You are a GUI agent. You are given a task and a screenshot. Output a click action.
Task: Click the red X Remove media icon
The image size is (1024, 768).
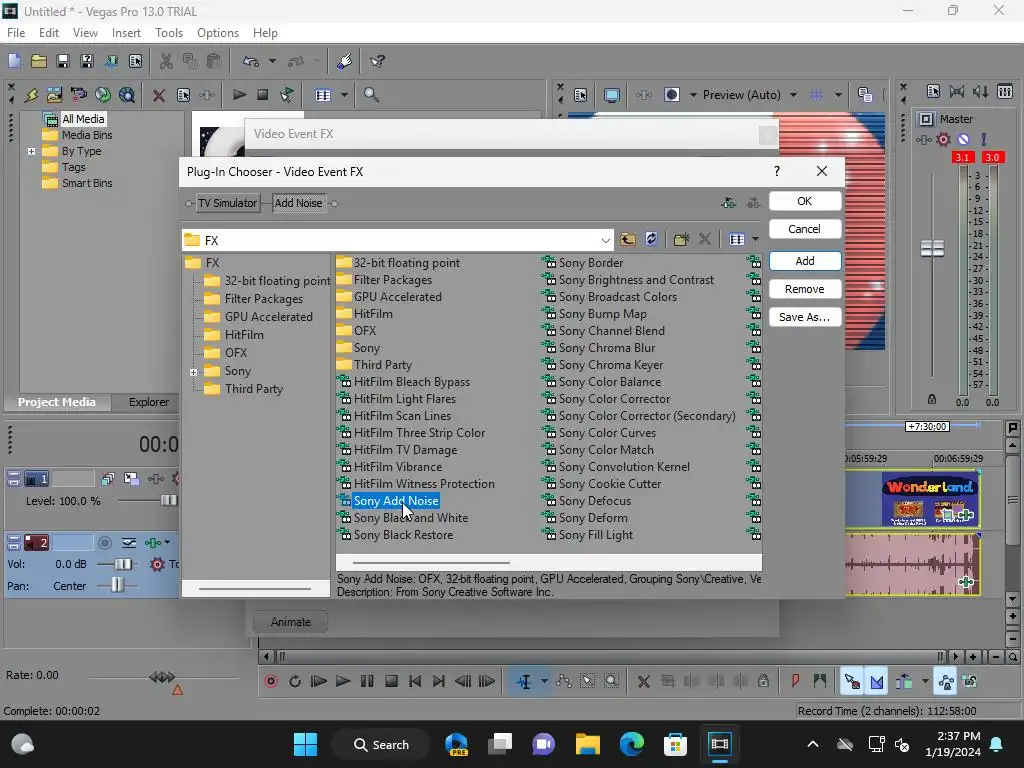(158, 95)
